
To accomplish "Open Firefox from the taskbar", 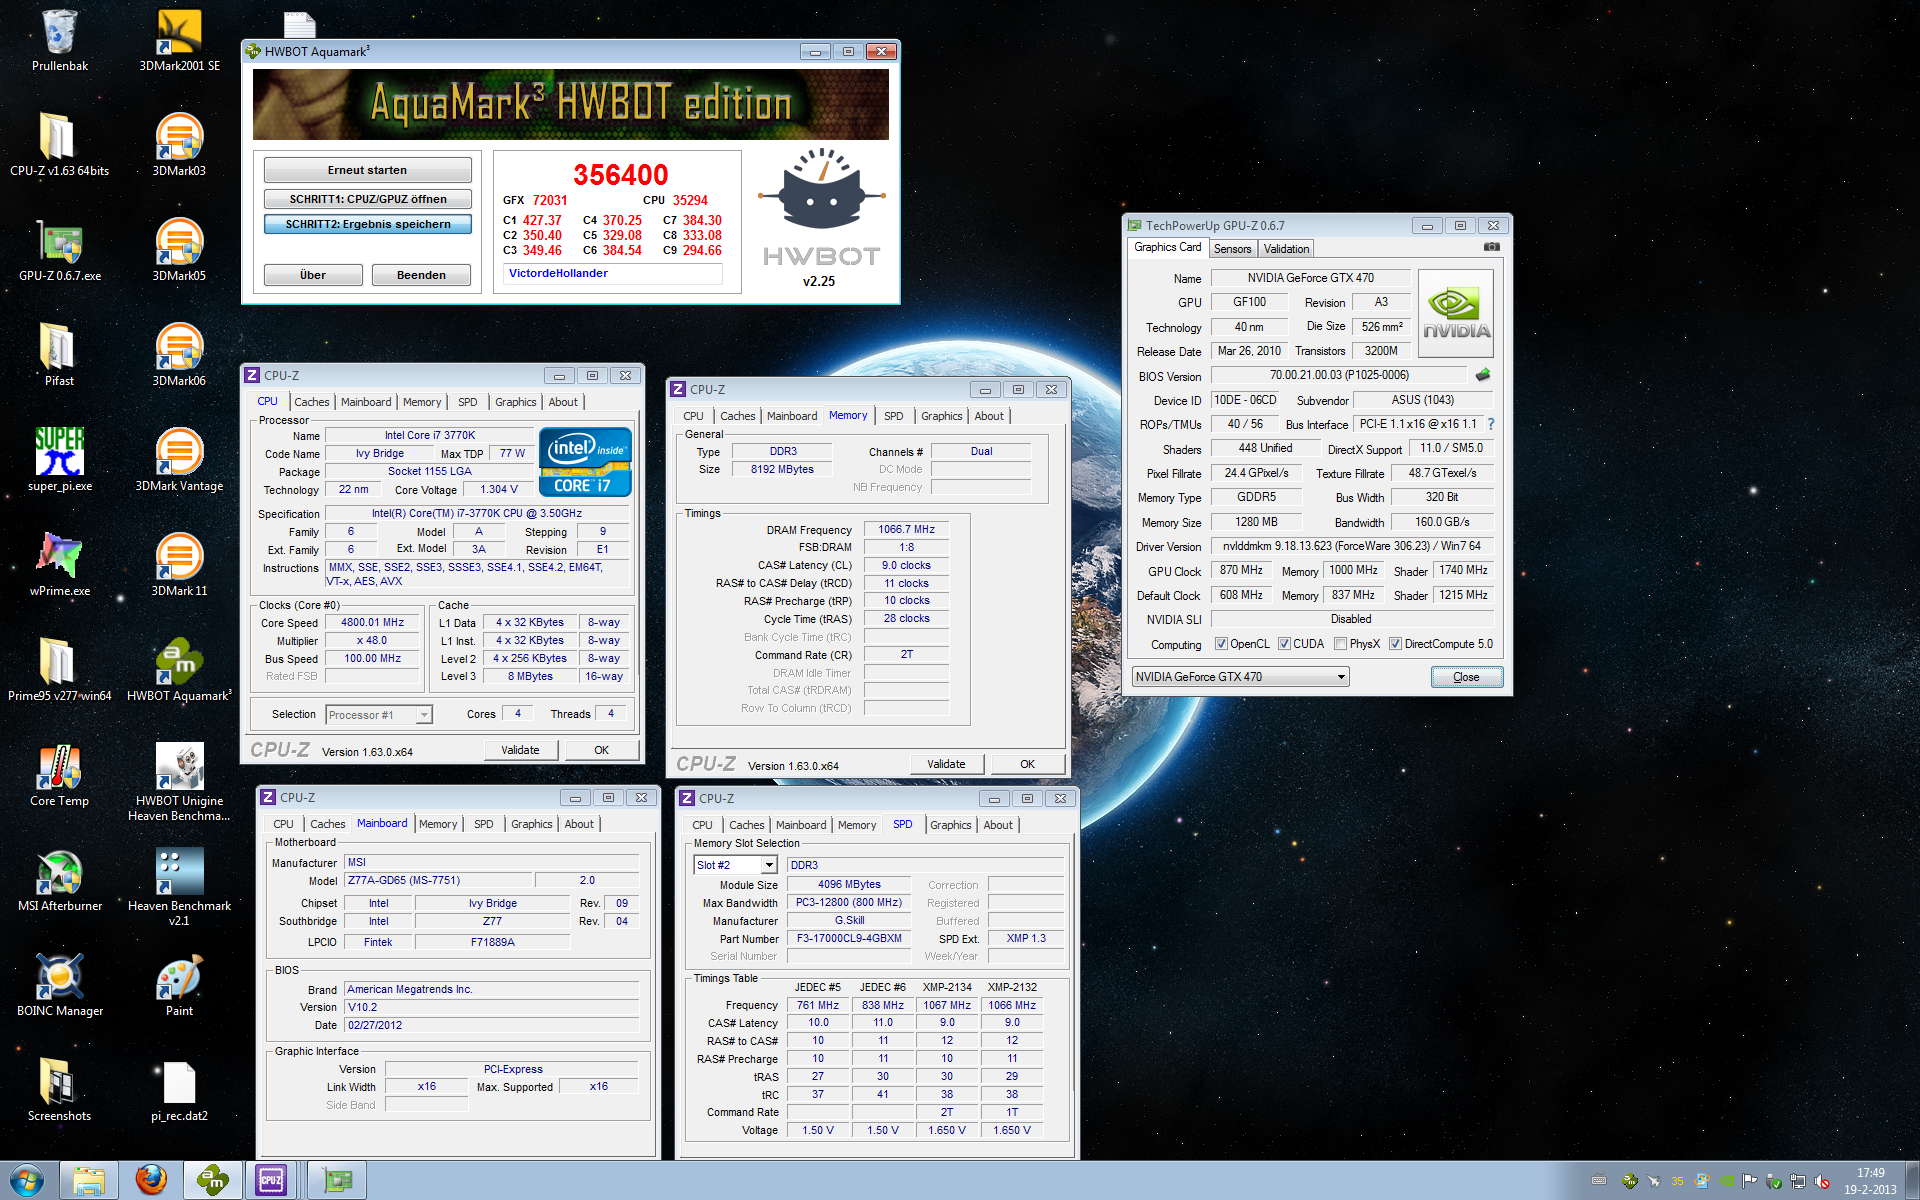I will coord(151,1180).
